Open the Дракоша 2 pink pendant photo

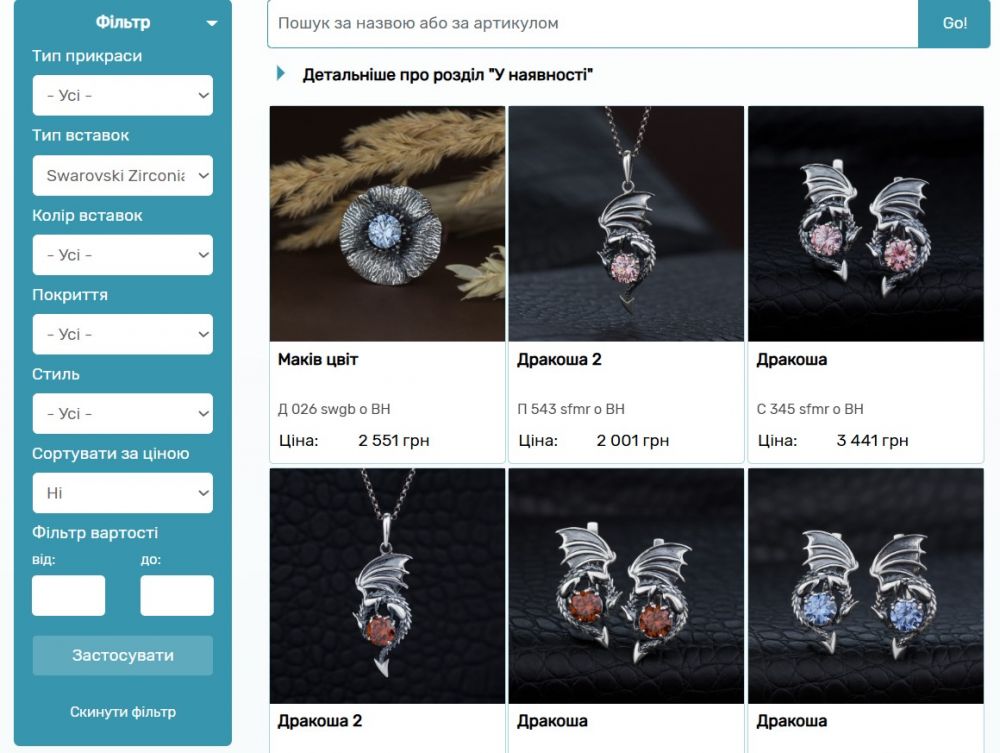point(626,224)
